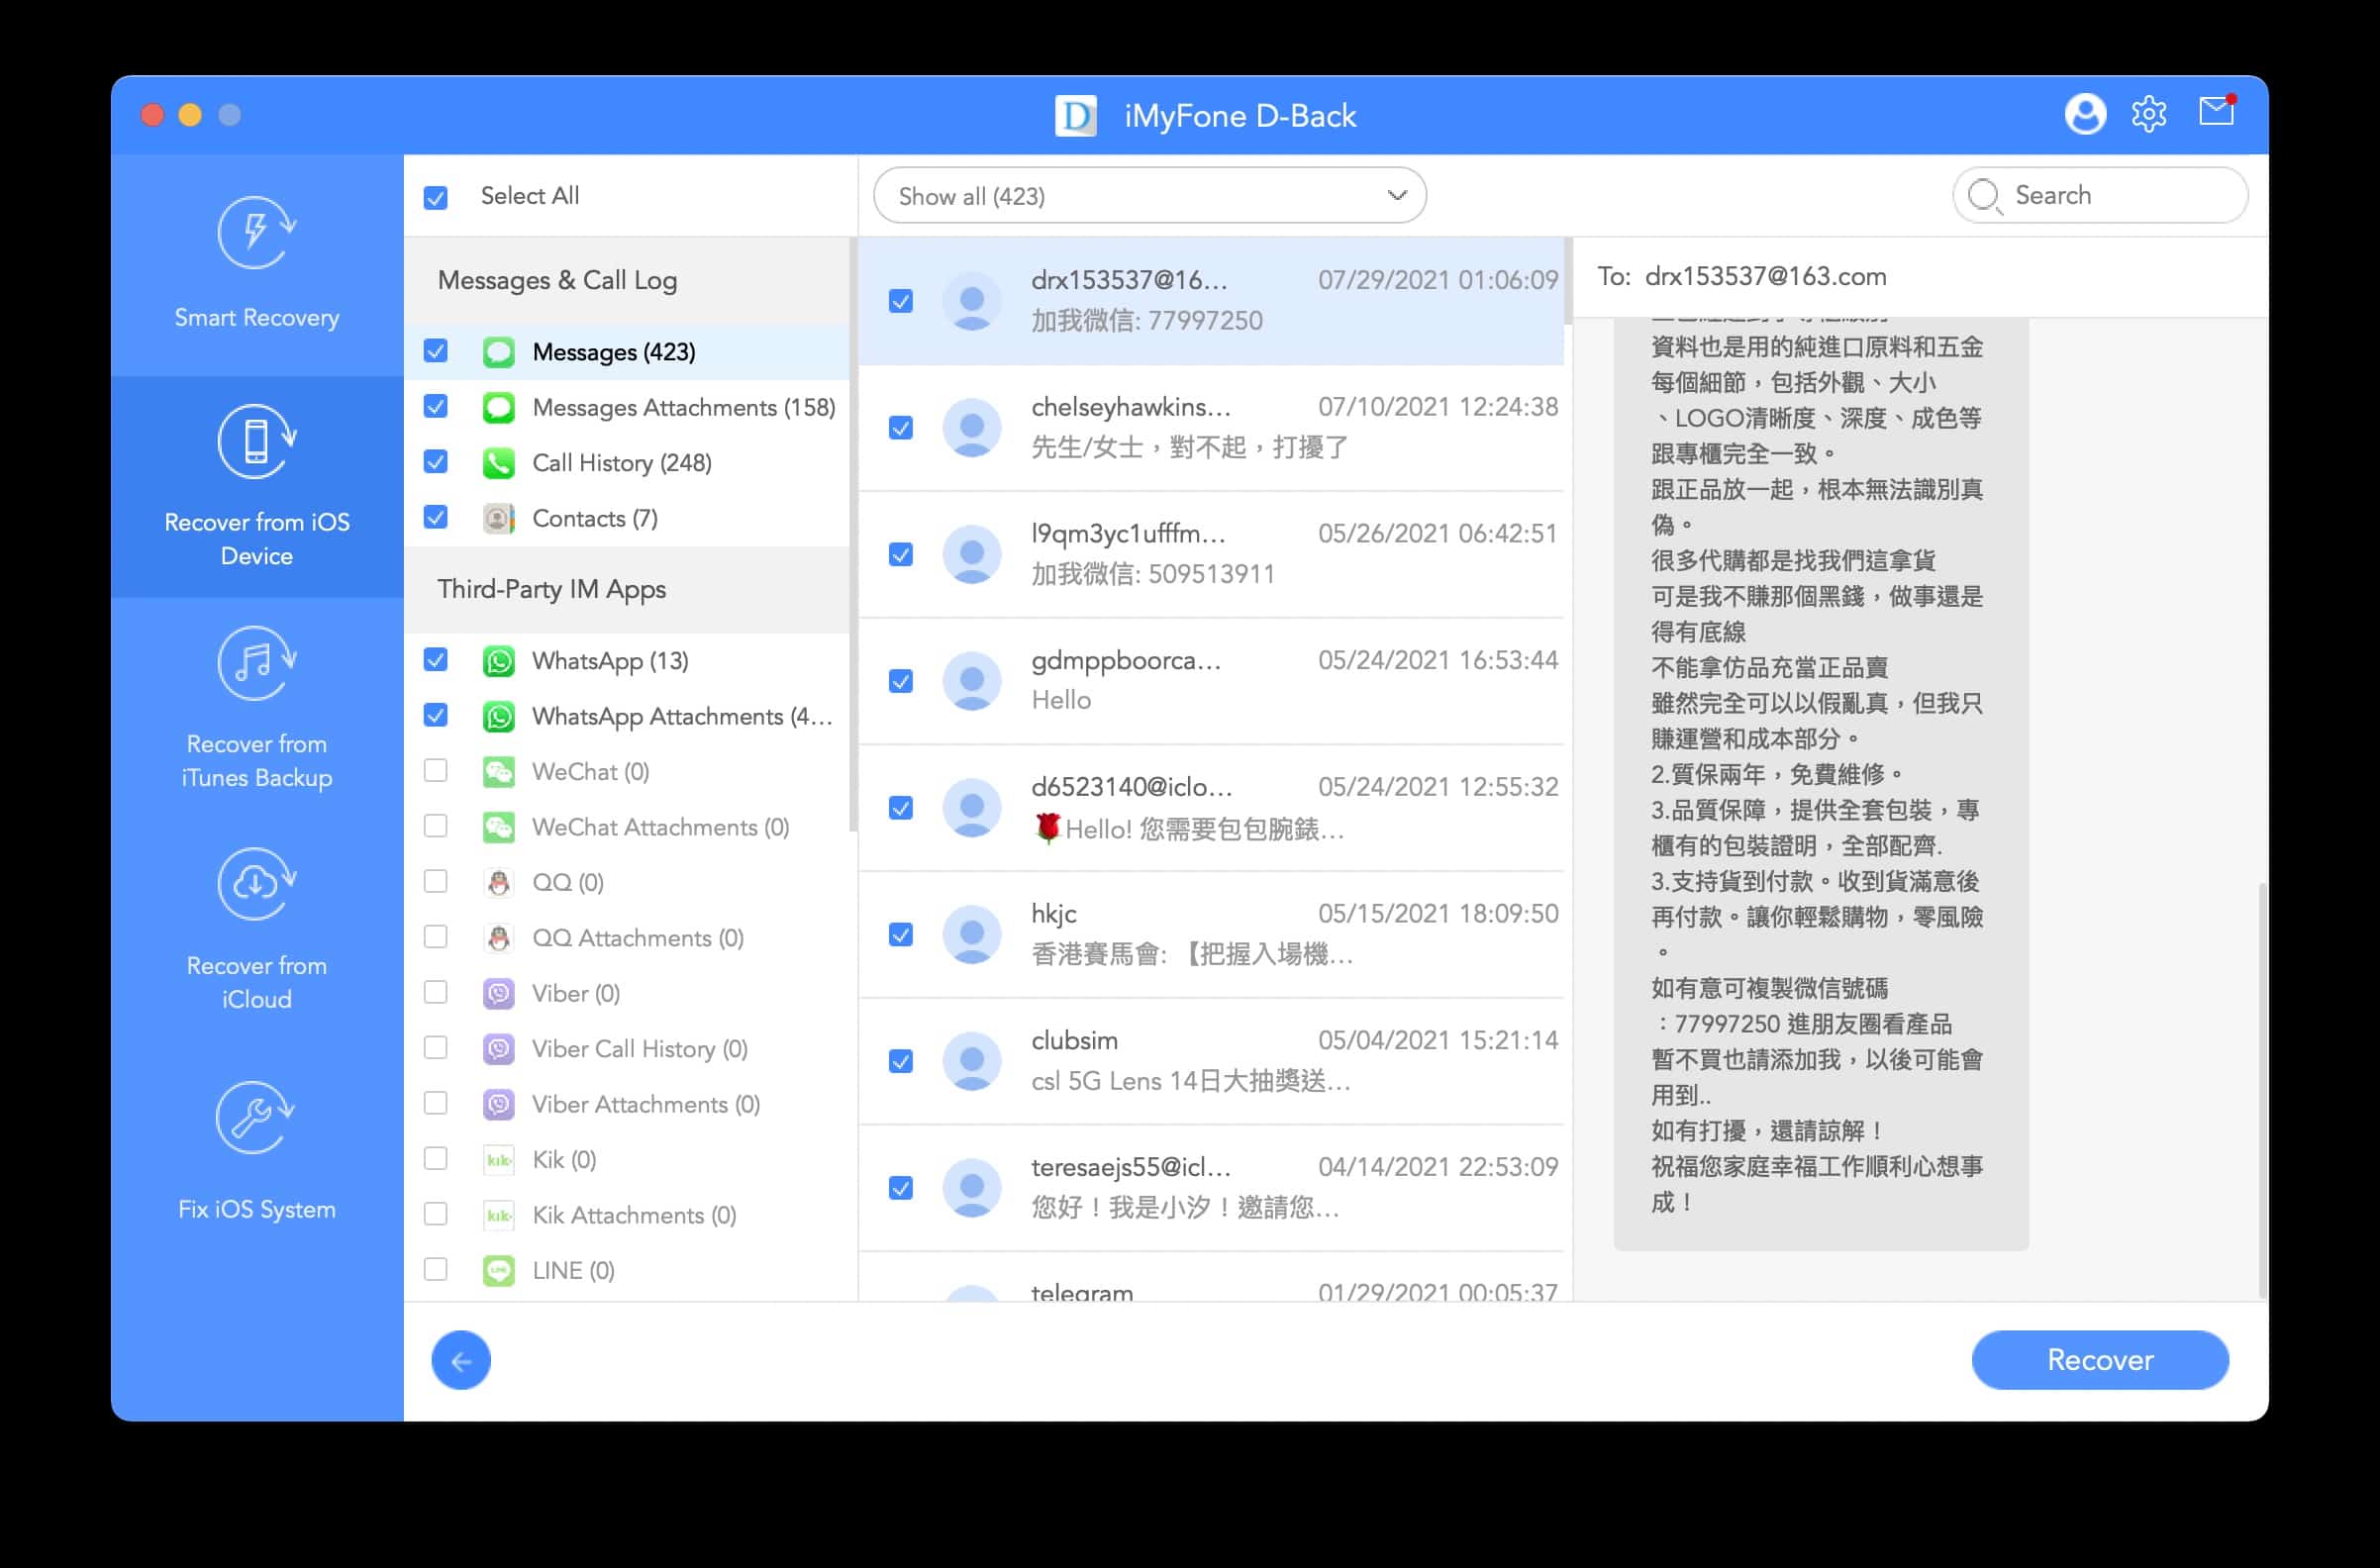Select Recover from iTunes Backup icon

[x=256, y=663]
